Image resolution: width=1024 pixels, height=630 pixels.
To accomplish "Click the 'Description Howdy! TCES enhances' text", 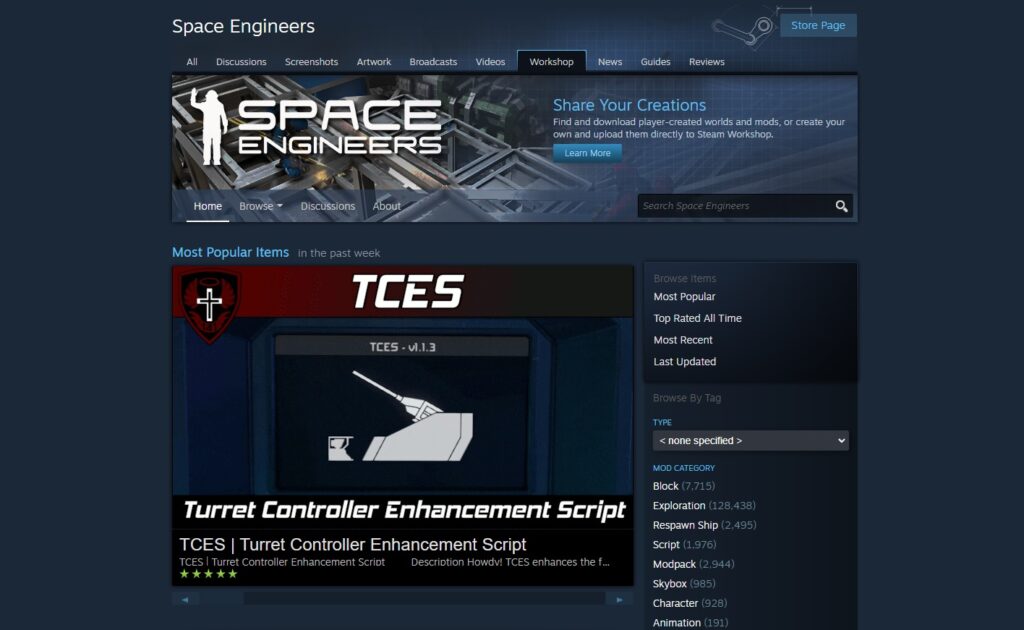I will pyautogui.click(x=510, y=562).
